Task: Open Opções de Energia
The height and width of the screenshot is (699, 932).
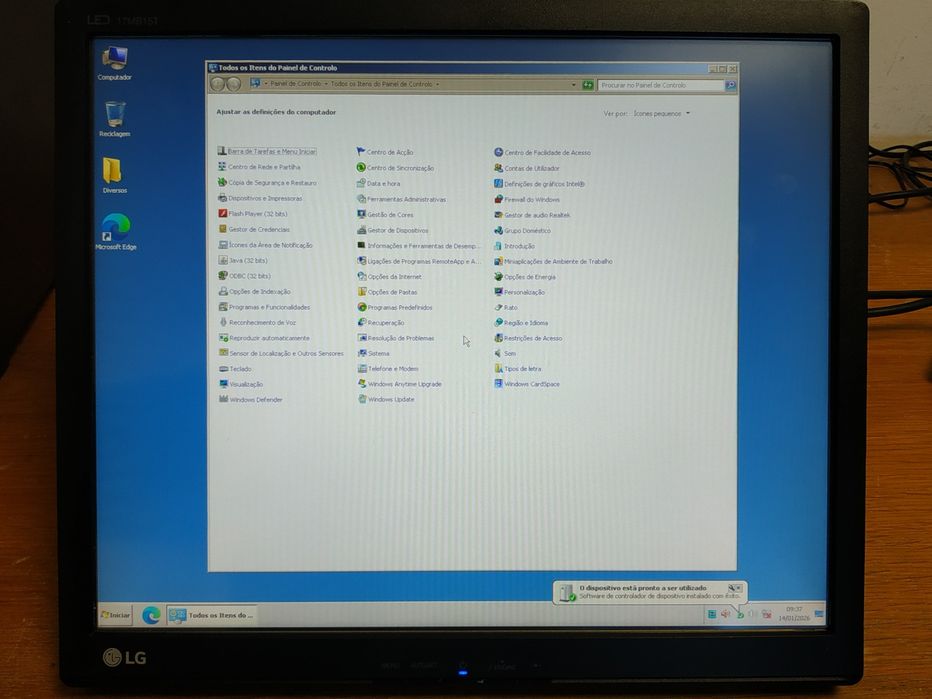Action: 525,277
